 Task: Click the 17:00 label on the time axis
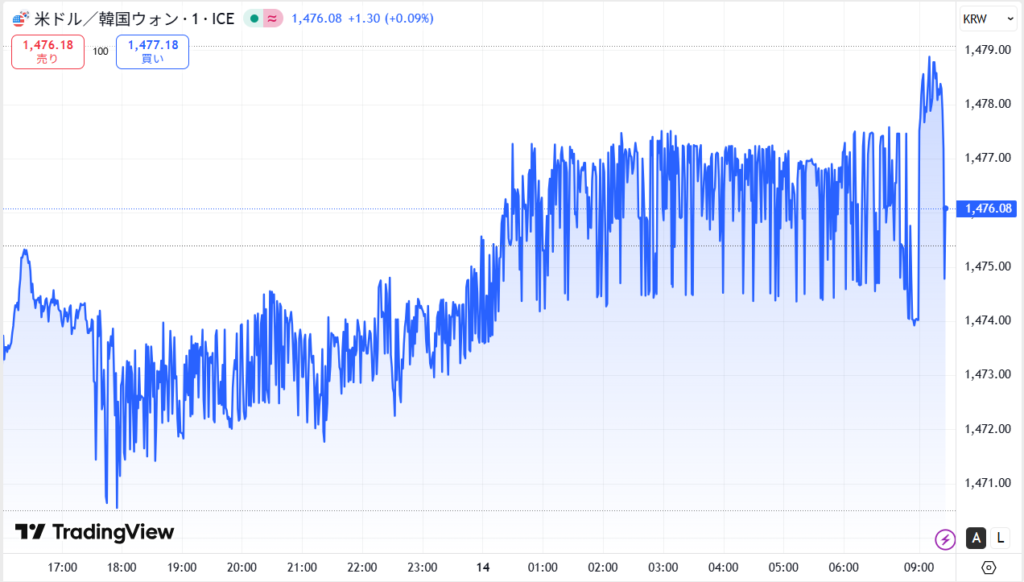point(62,567)
